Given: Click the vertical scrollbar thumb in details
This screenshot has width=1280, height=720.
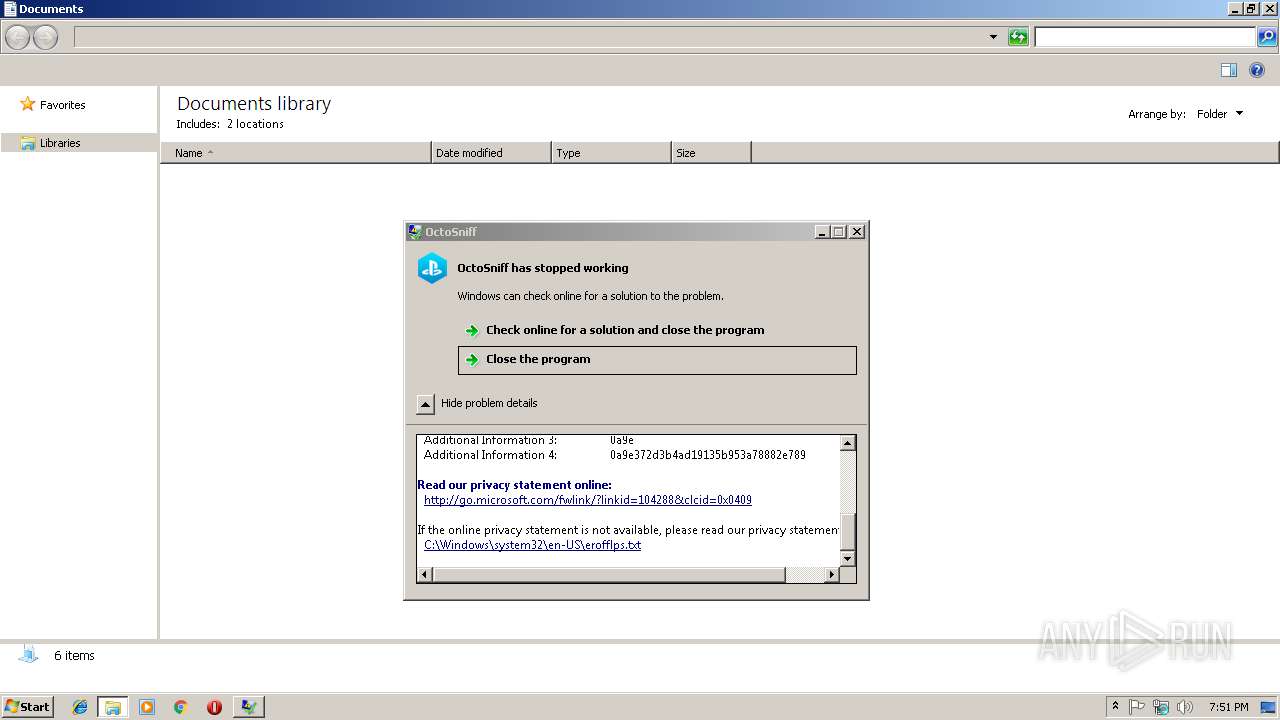Looking at the screenshot, I should click(x=848, y=530).
